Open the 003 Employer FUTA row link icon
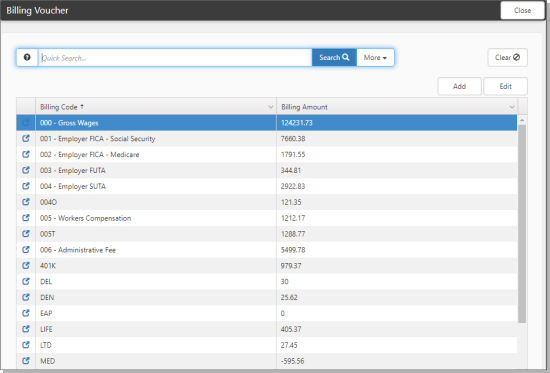550x373 pixels. (26, 170)
